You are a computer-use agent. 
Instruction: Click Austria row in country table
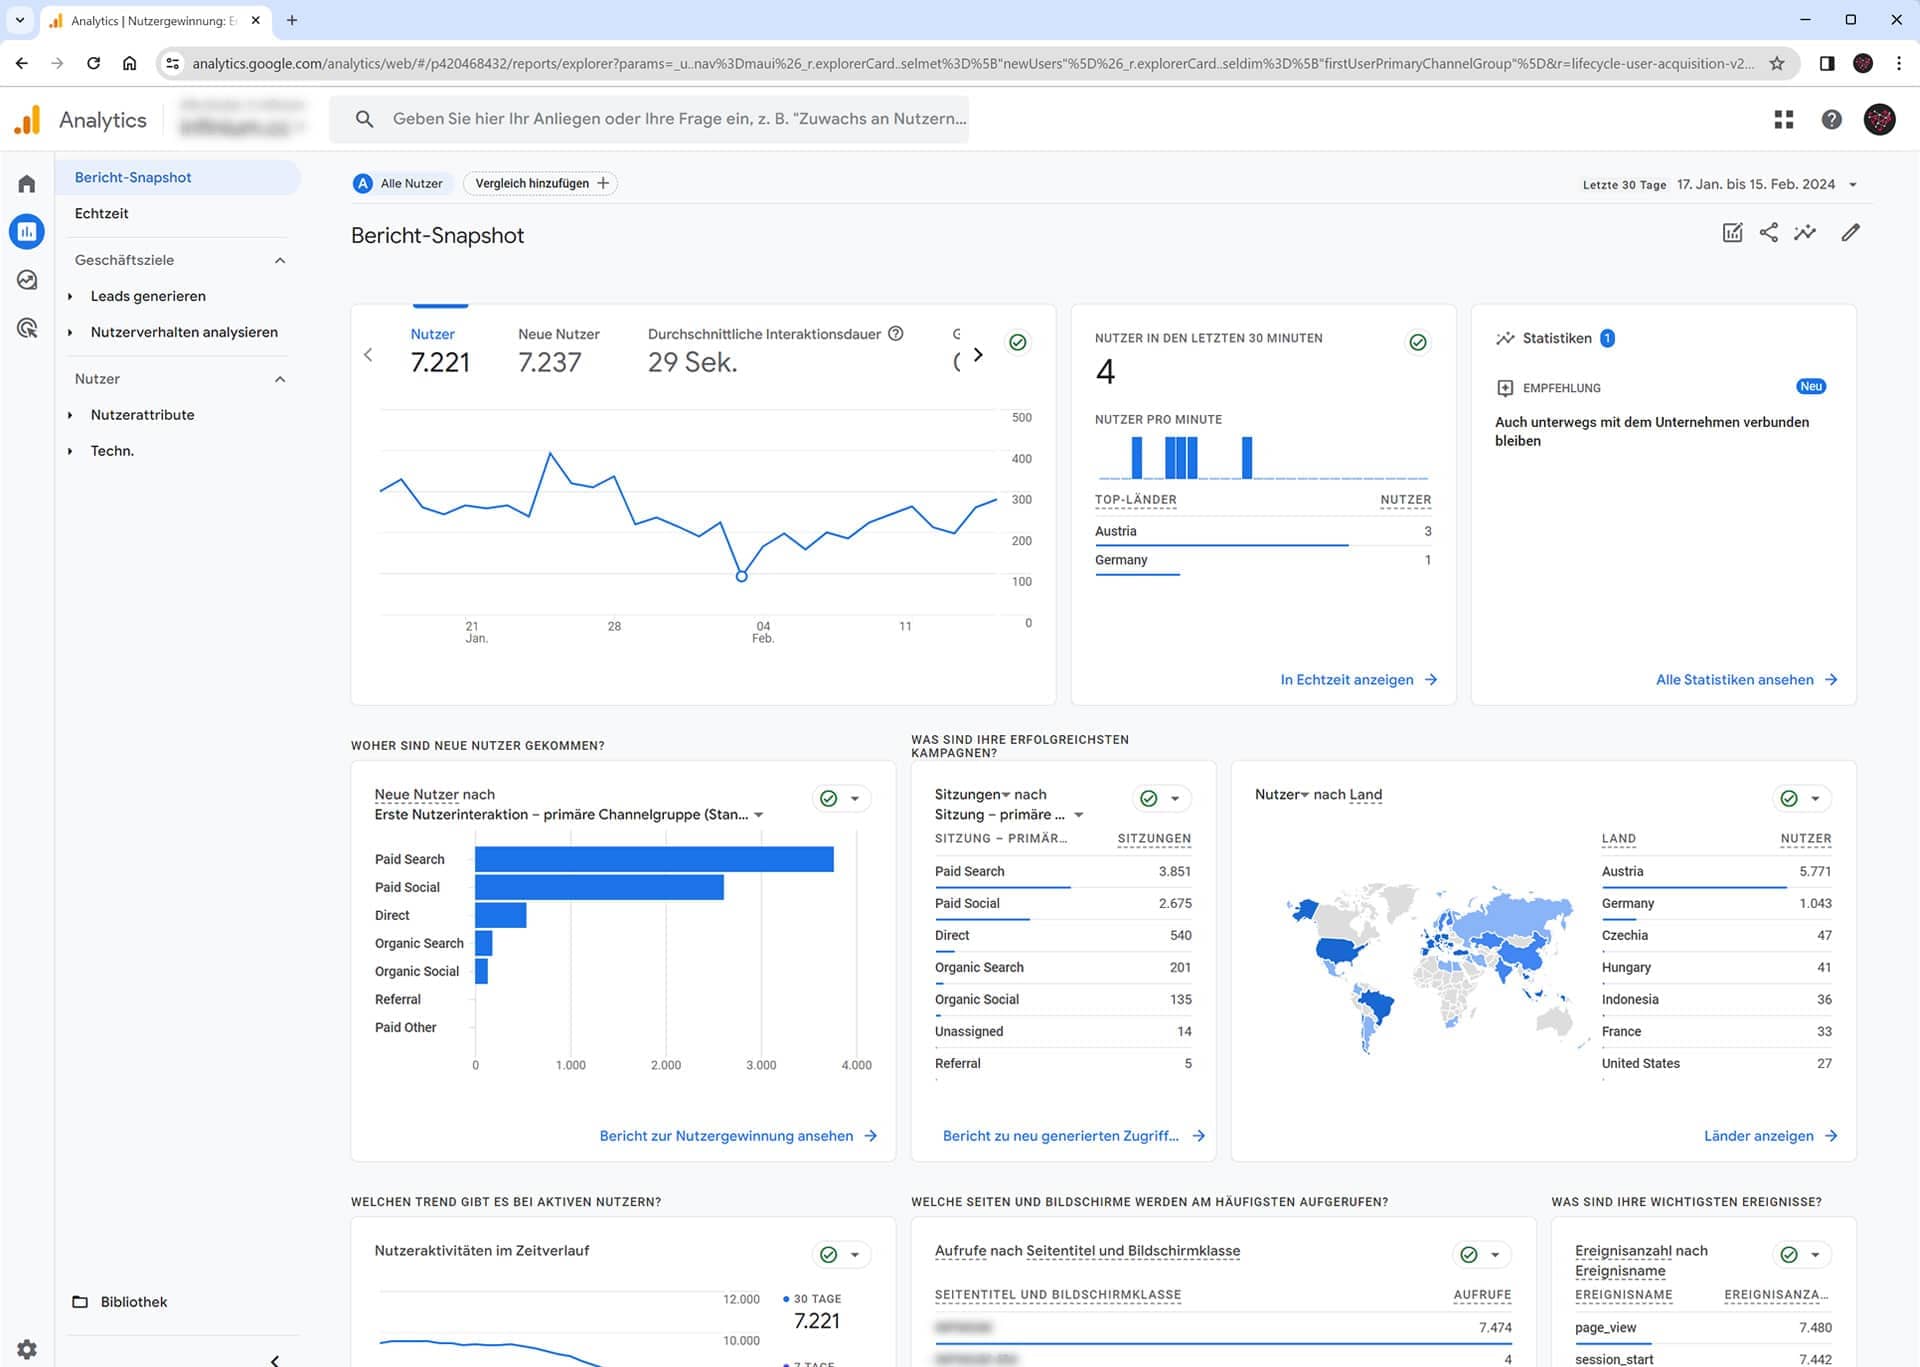click(x=1716, y=872)
